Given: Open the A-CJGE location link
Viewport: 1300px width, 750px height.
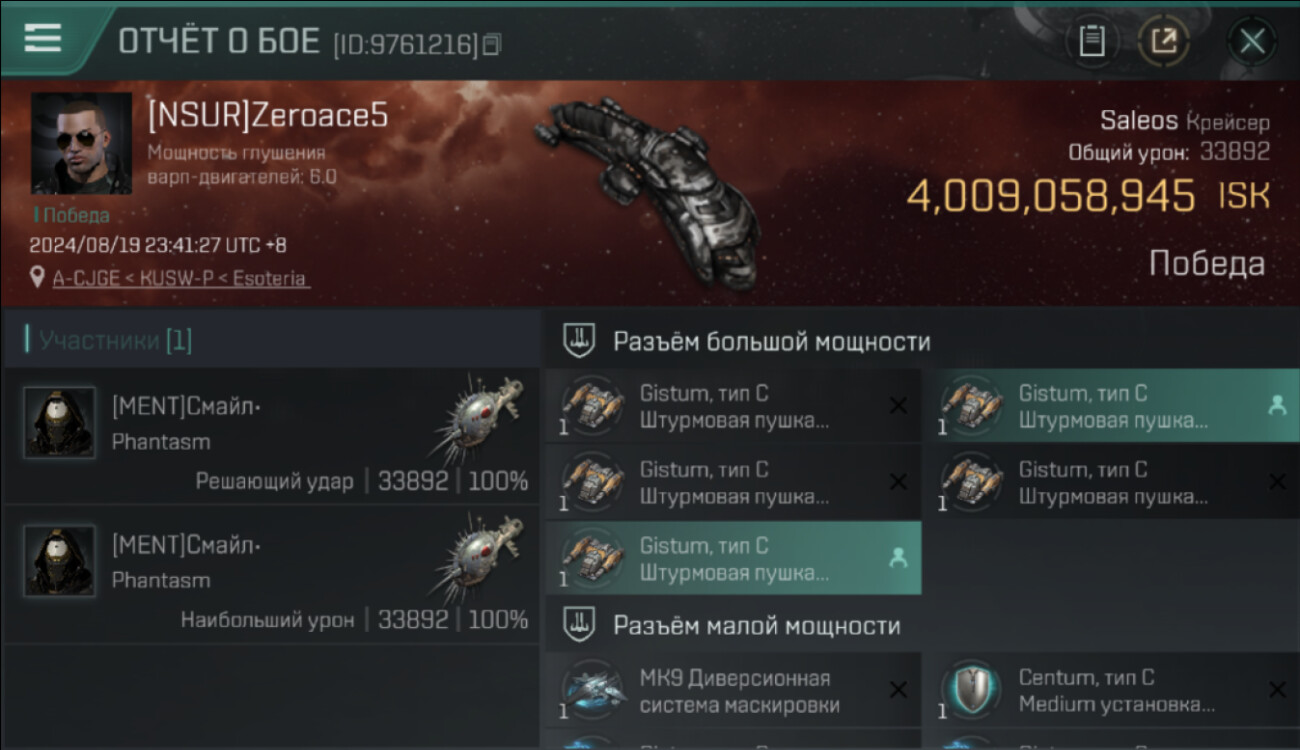Looking at the screenshot, I should click(181, 278).
